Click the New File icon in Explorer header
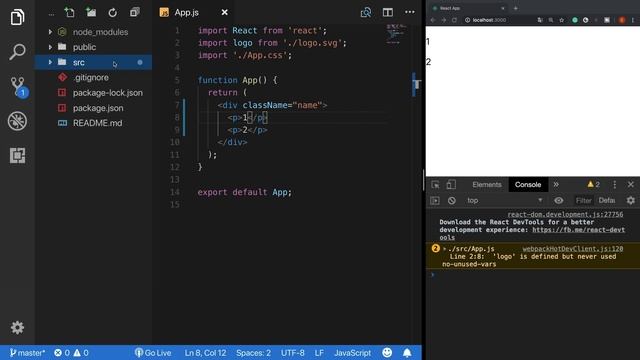Screen dimensions: 640x360 tap(69, 13)
